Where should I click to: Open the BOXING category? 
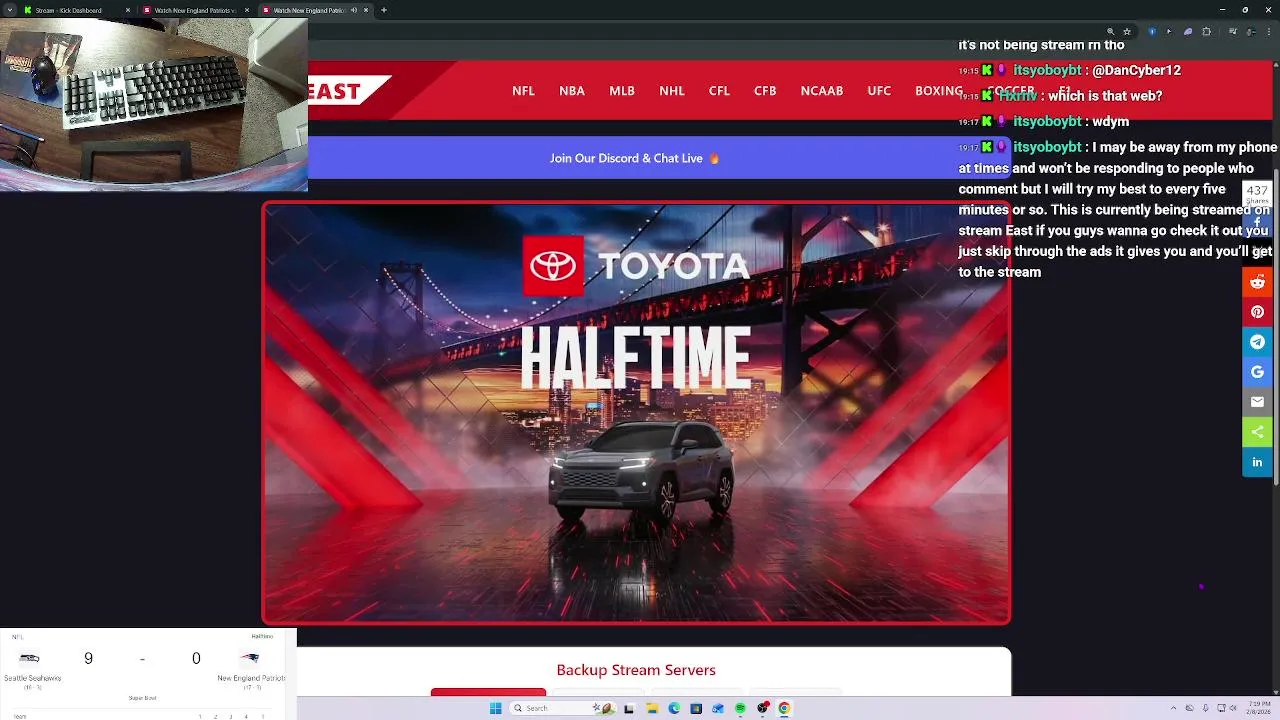[x=939, y=91]
